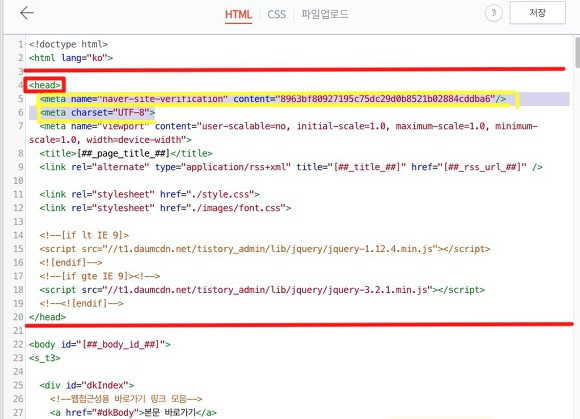Click the href="#dkBody" 본문 바로가기 line

coord(134,412)
